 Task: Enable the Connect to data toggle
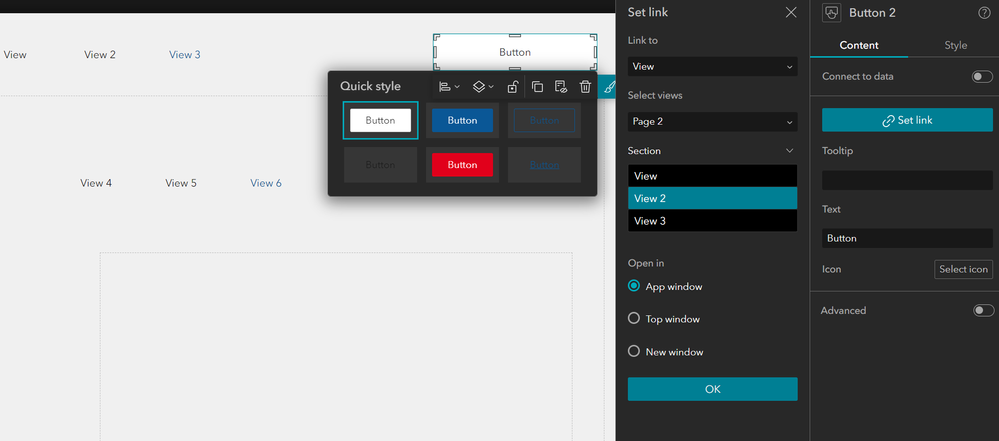[982, 76]
